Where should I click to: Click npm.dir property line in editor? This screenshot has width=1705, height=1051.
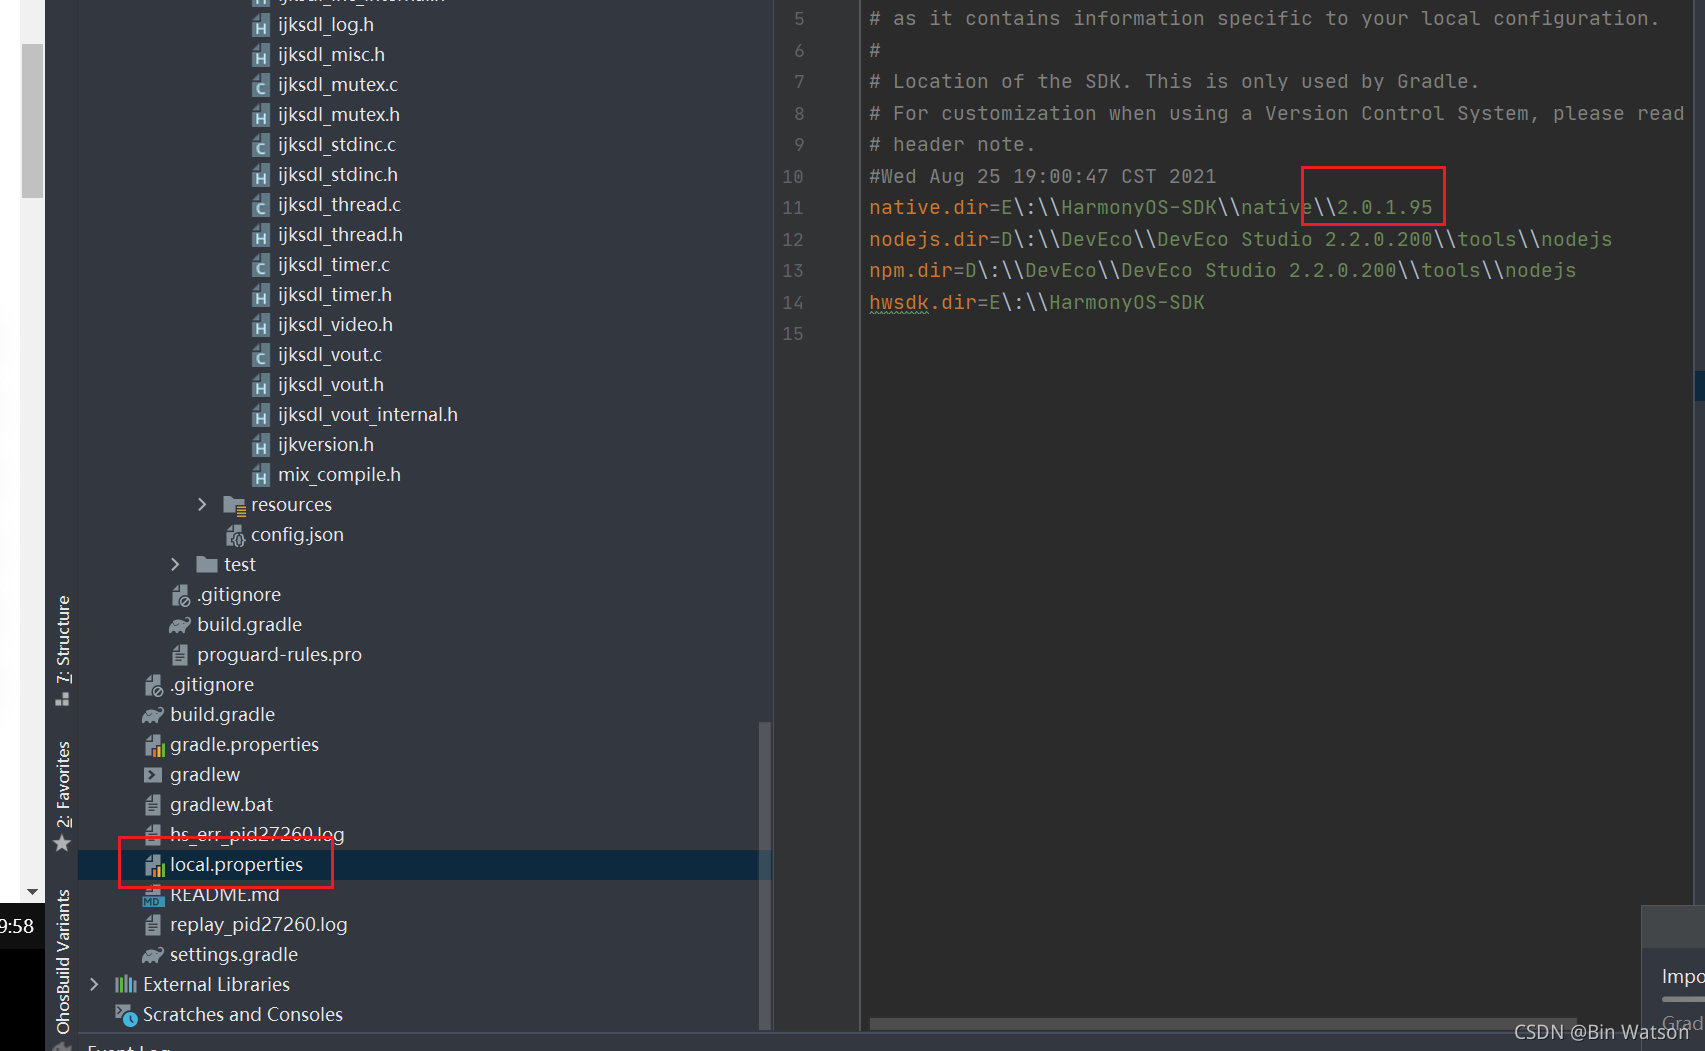[x=1222, y=271]
